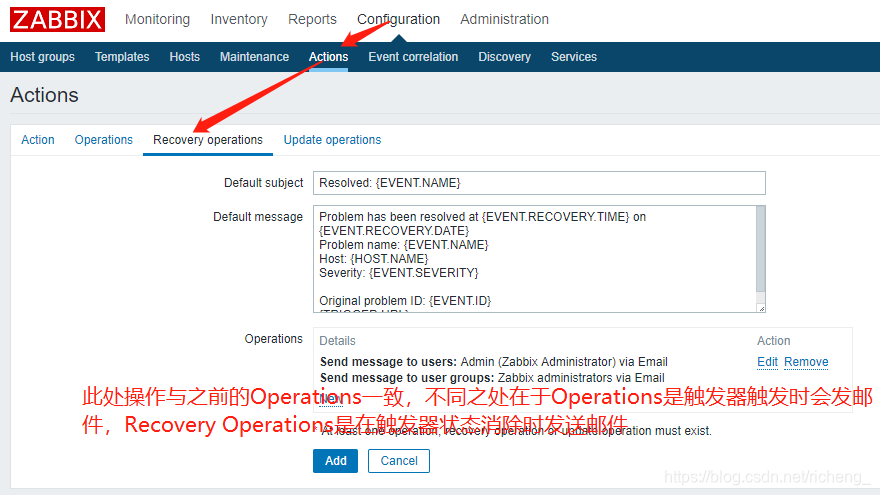Viewport: 880px width, 495px height.
Task: Click the Cancel button
Action: point(399,461)
